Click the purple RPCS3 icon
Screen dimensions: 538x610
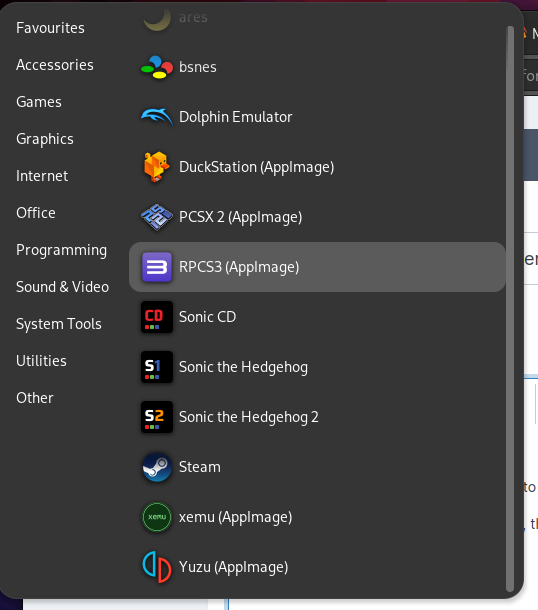[x=157, y=267]
